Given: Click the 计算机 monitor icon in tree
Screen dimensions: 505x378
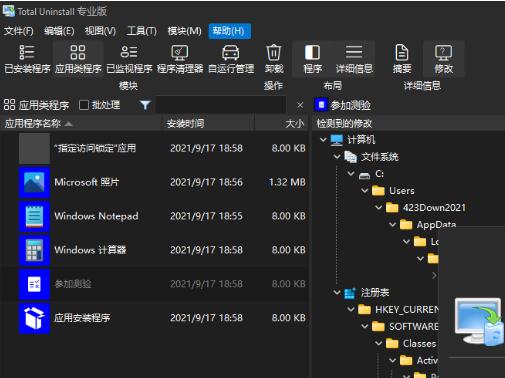Looking at the screenshot, I should [x=337, y=140].
